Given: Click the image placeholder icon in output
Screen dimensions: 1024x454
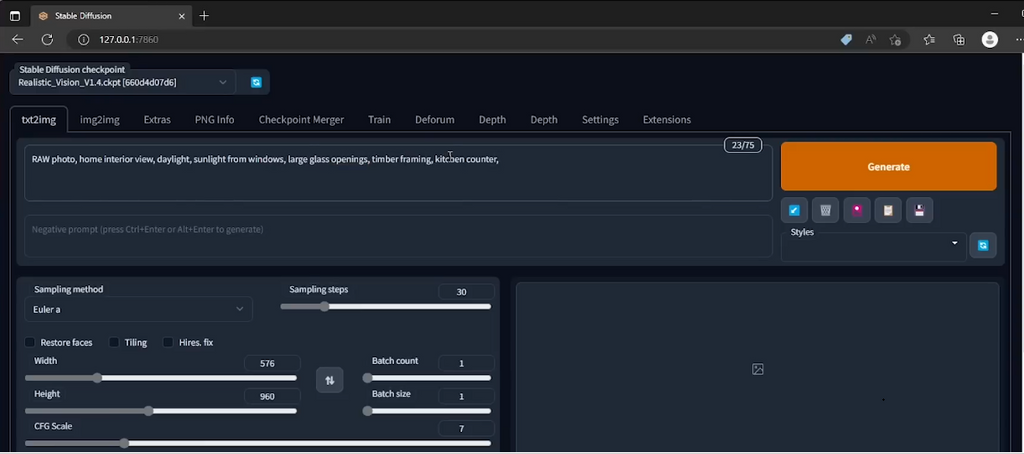Looking at the screenshot, I should click(x=758, y=369).
